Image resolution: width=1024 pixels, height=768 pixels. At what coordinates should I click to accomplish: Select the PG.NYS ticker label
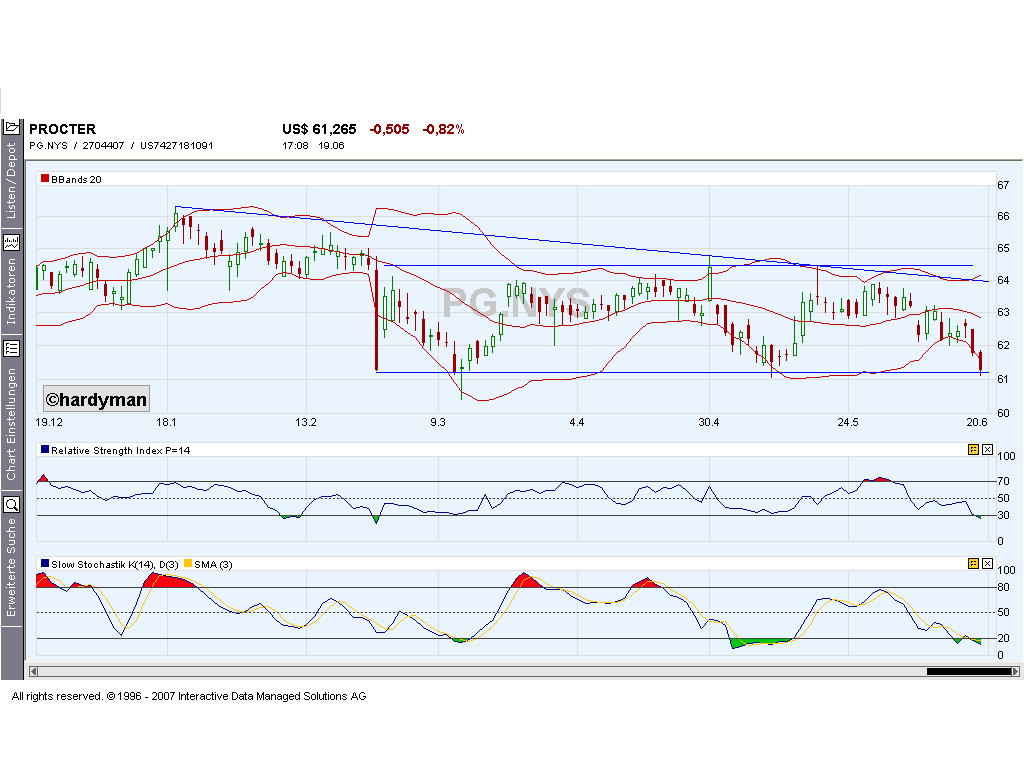click(49, 145)
